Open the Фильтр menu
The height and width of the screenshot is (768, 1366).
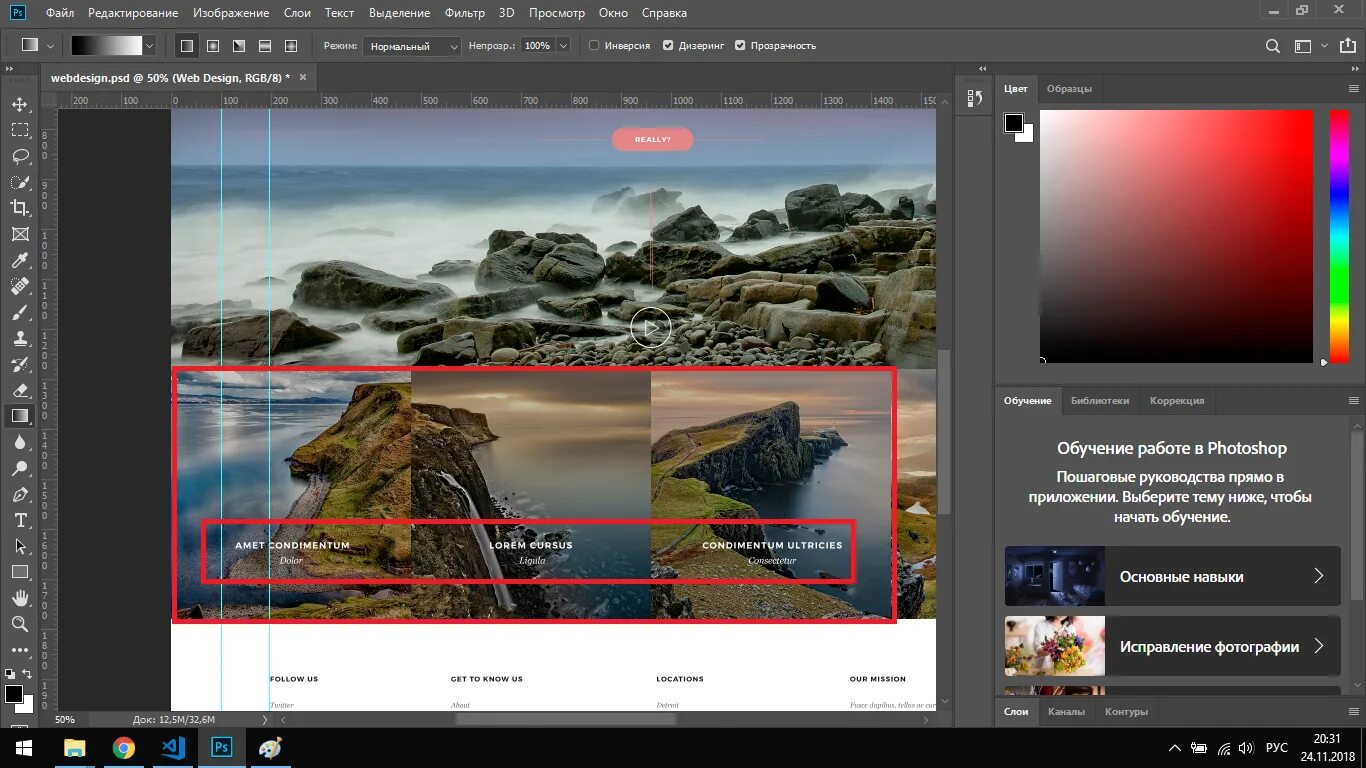tap(464, 13)
